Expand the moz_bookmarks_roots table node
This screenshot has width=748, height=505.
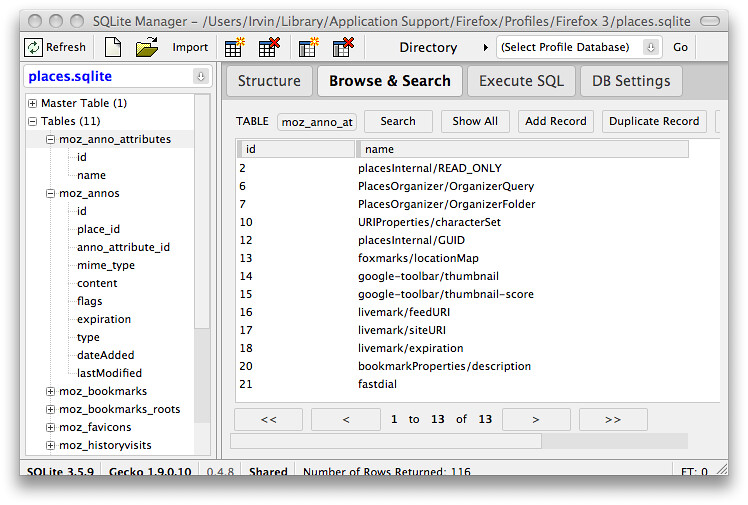tap(50, 409)
